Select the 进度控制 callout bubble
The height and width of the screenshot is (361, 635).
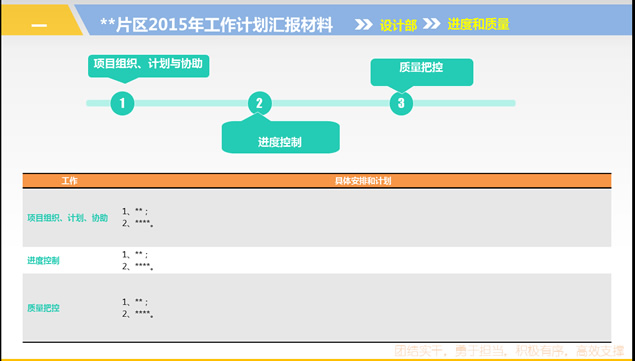(x=281, y=136)
